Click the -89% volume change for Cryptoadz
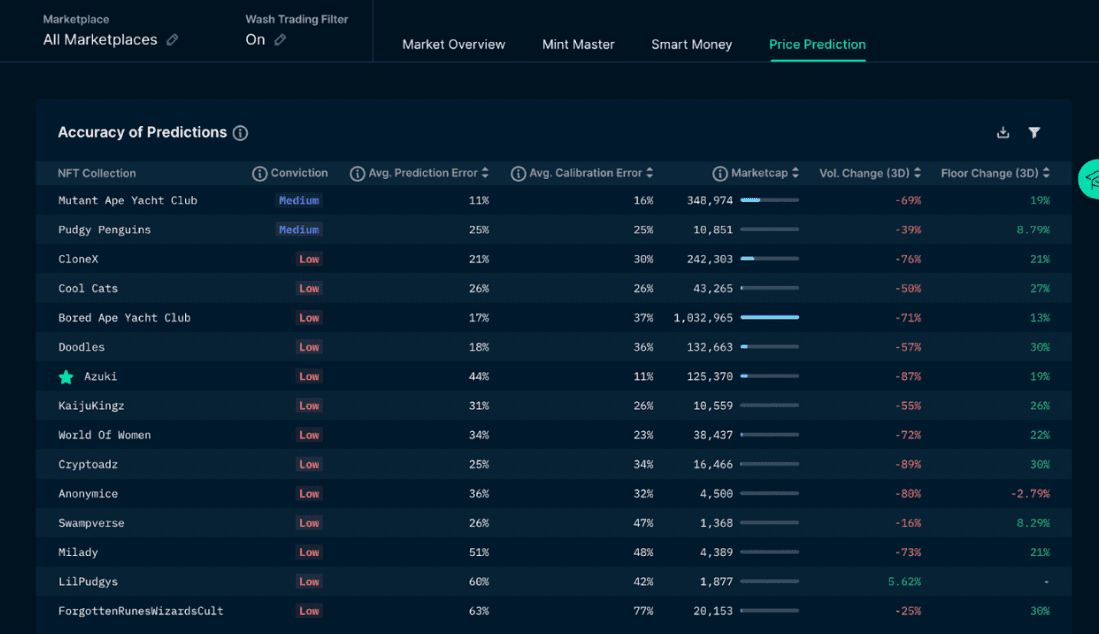 click(908, 464)
